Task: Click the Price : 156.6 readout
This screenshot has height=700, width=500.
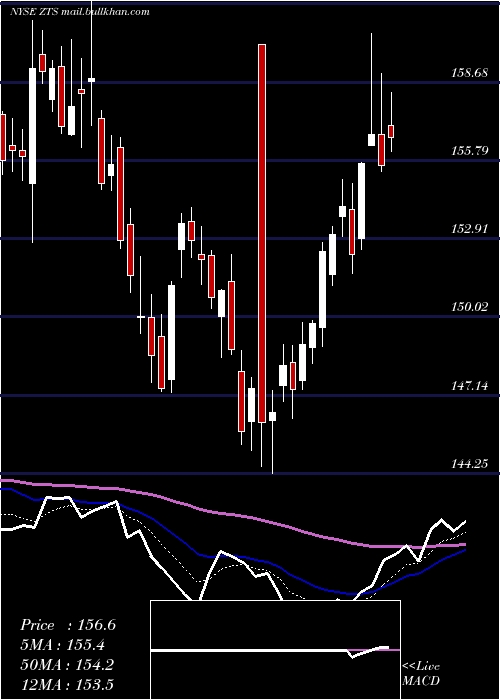Action: 68,625
